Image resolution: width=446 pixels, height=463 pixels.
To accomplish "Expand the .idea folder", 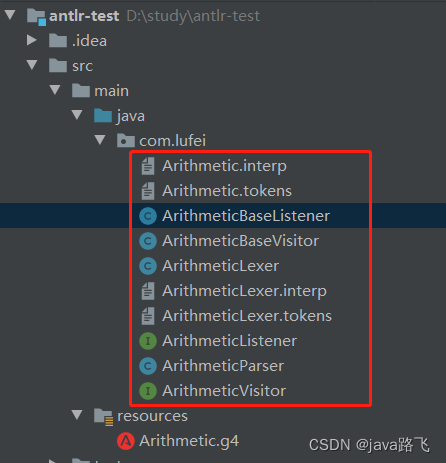I will coord(32,40).
